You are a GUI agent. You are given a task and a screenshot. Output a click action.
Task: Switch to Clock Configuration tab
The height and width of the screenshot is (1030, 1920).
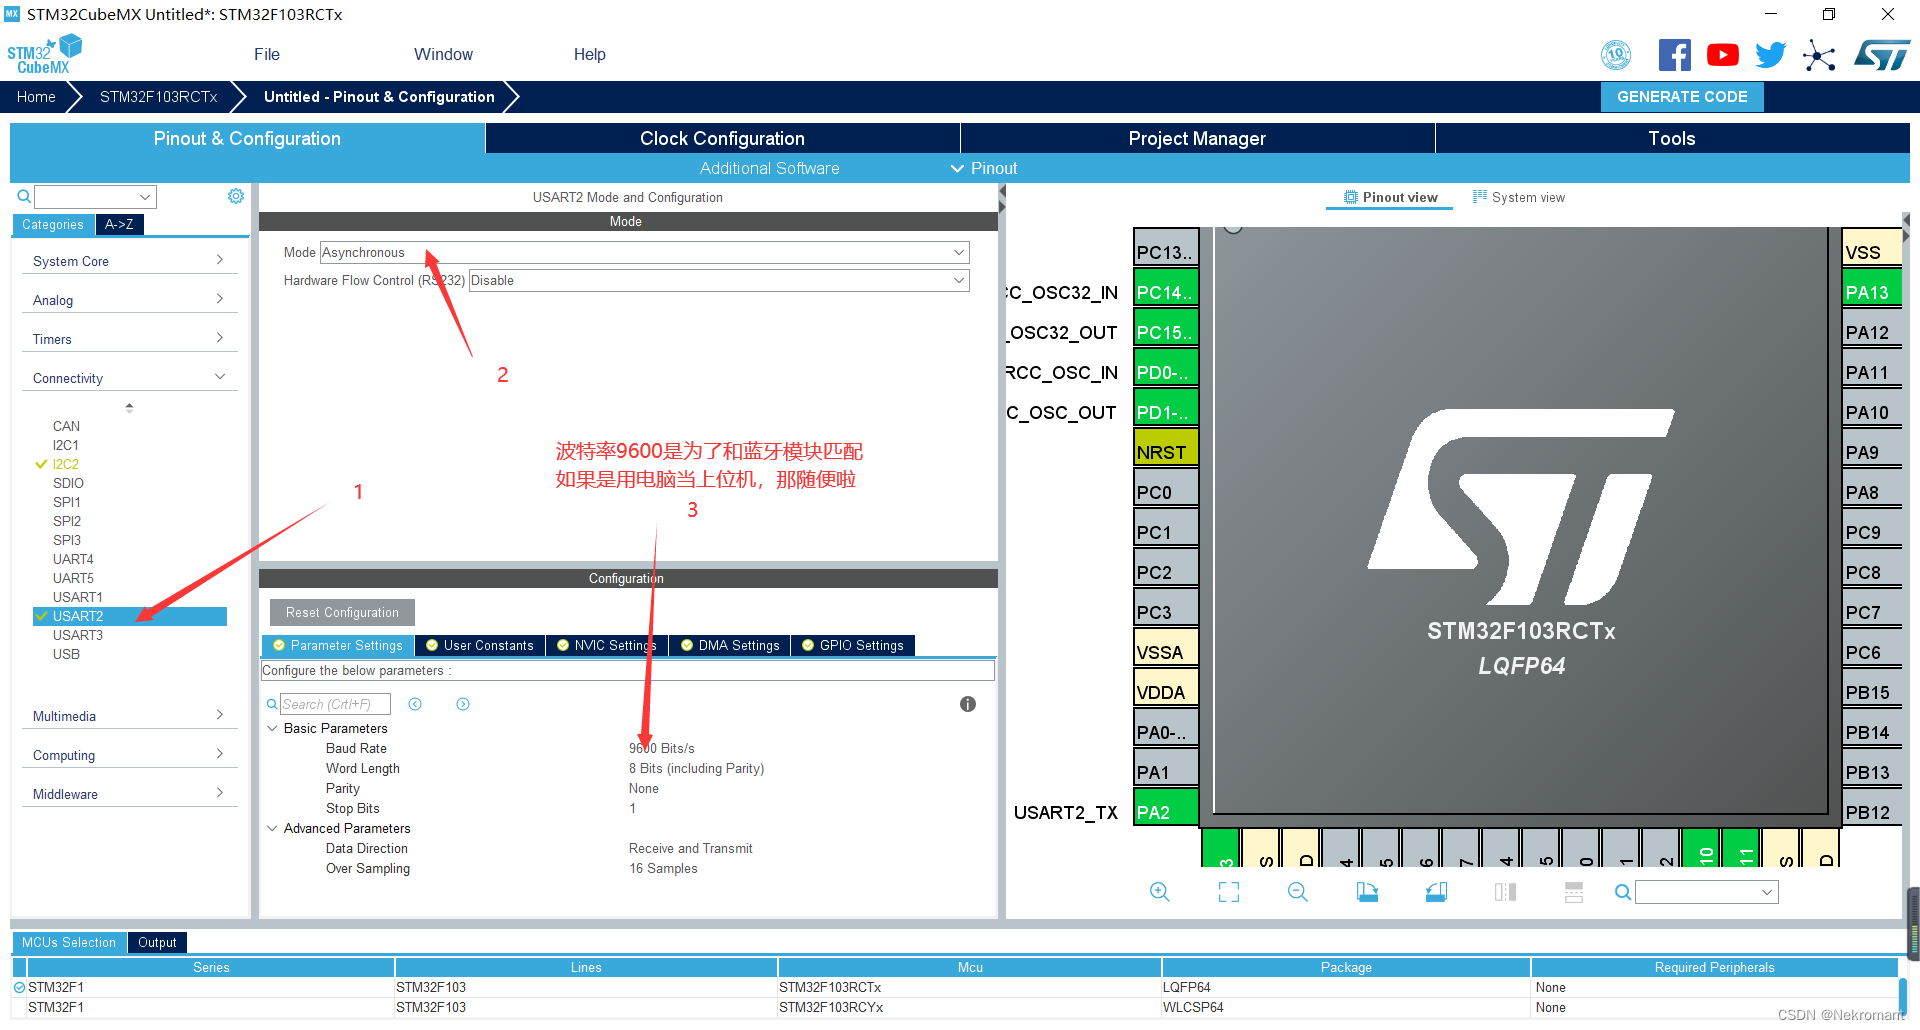point(722,138)
